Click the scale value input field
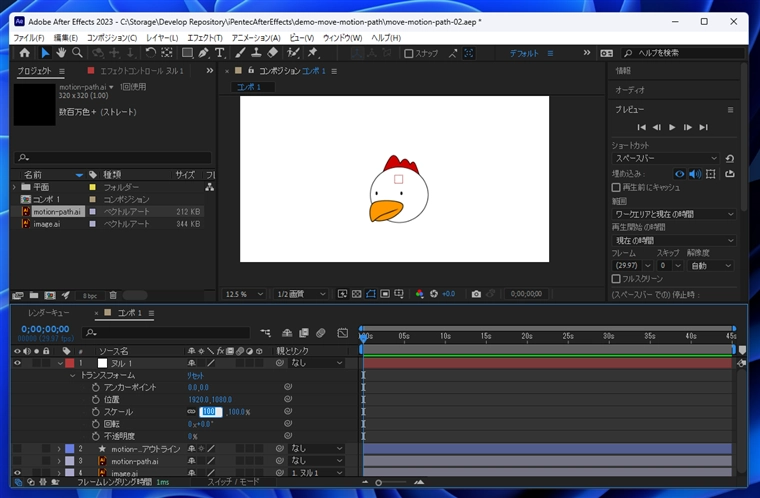 click(x=208, y=412)
